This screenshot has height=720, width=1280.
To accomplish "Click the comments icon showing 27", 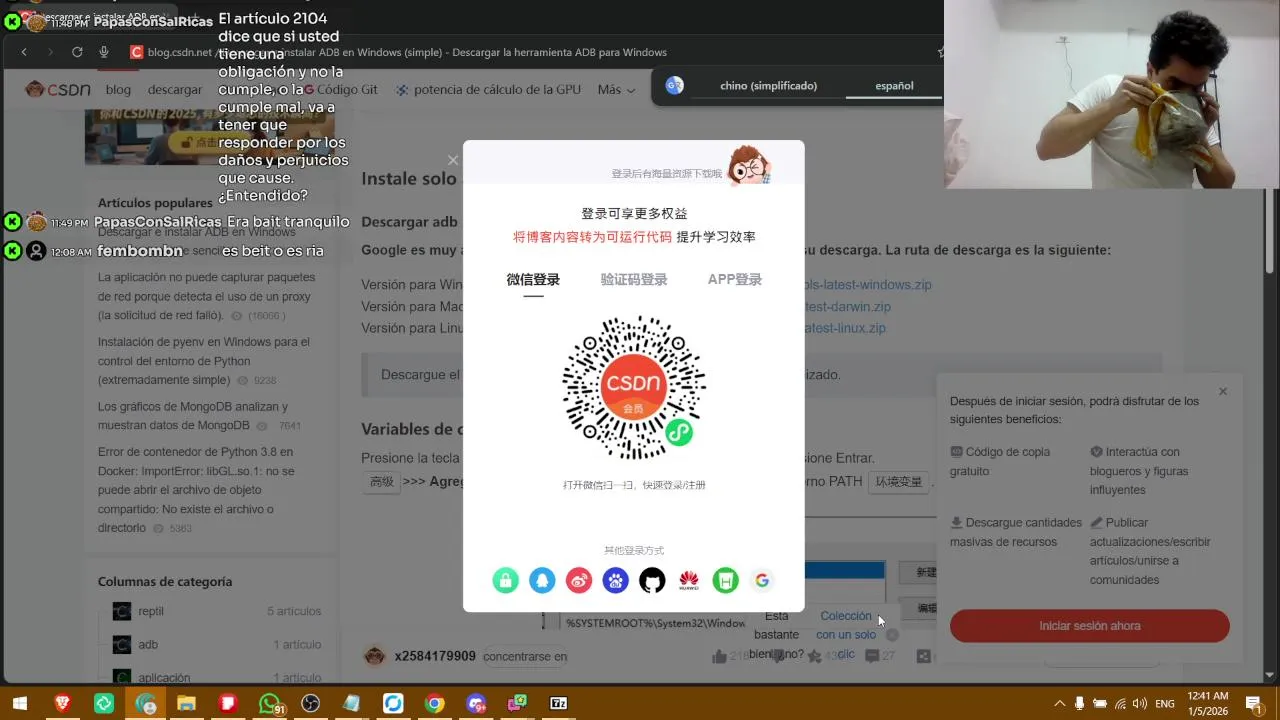I will pyautogui.click(x=872, y=656).
